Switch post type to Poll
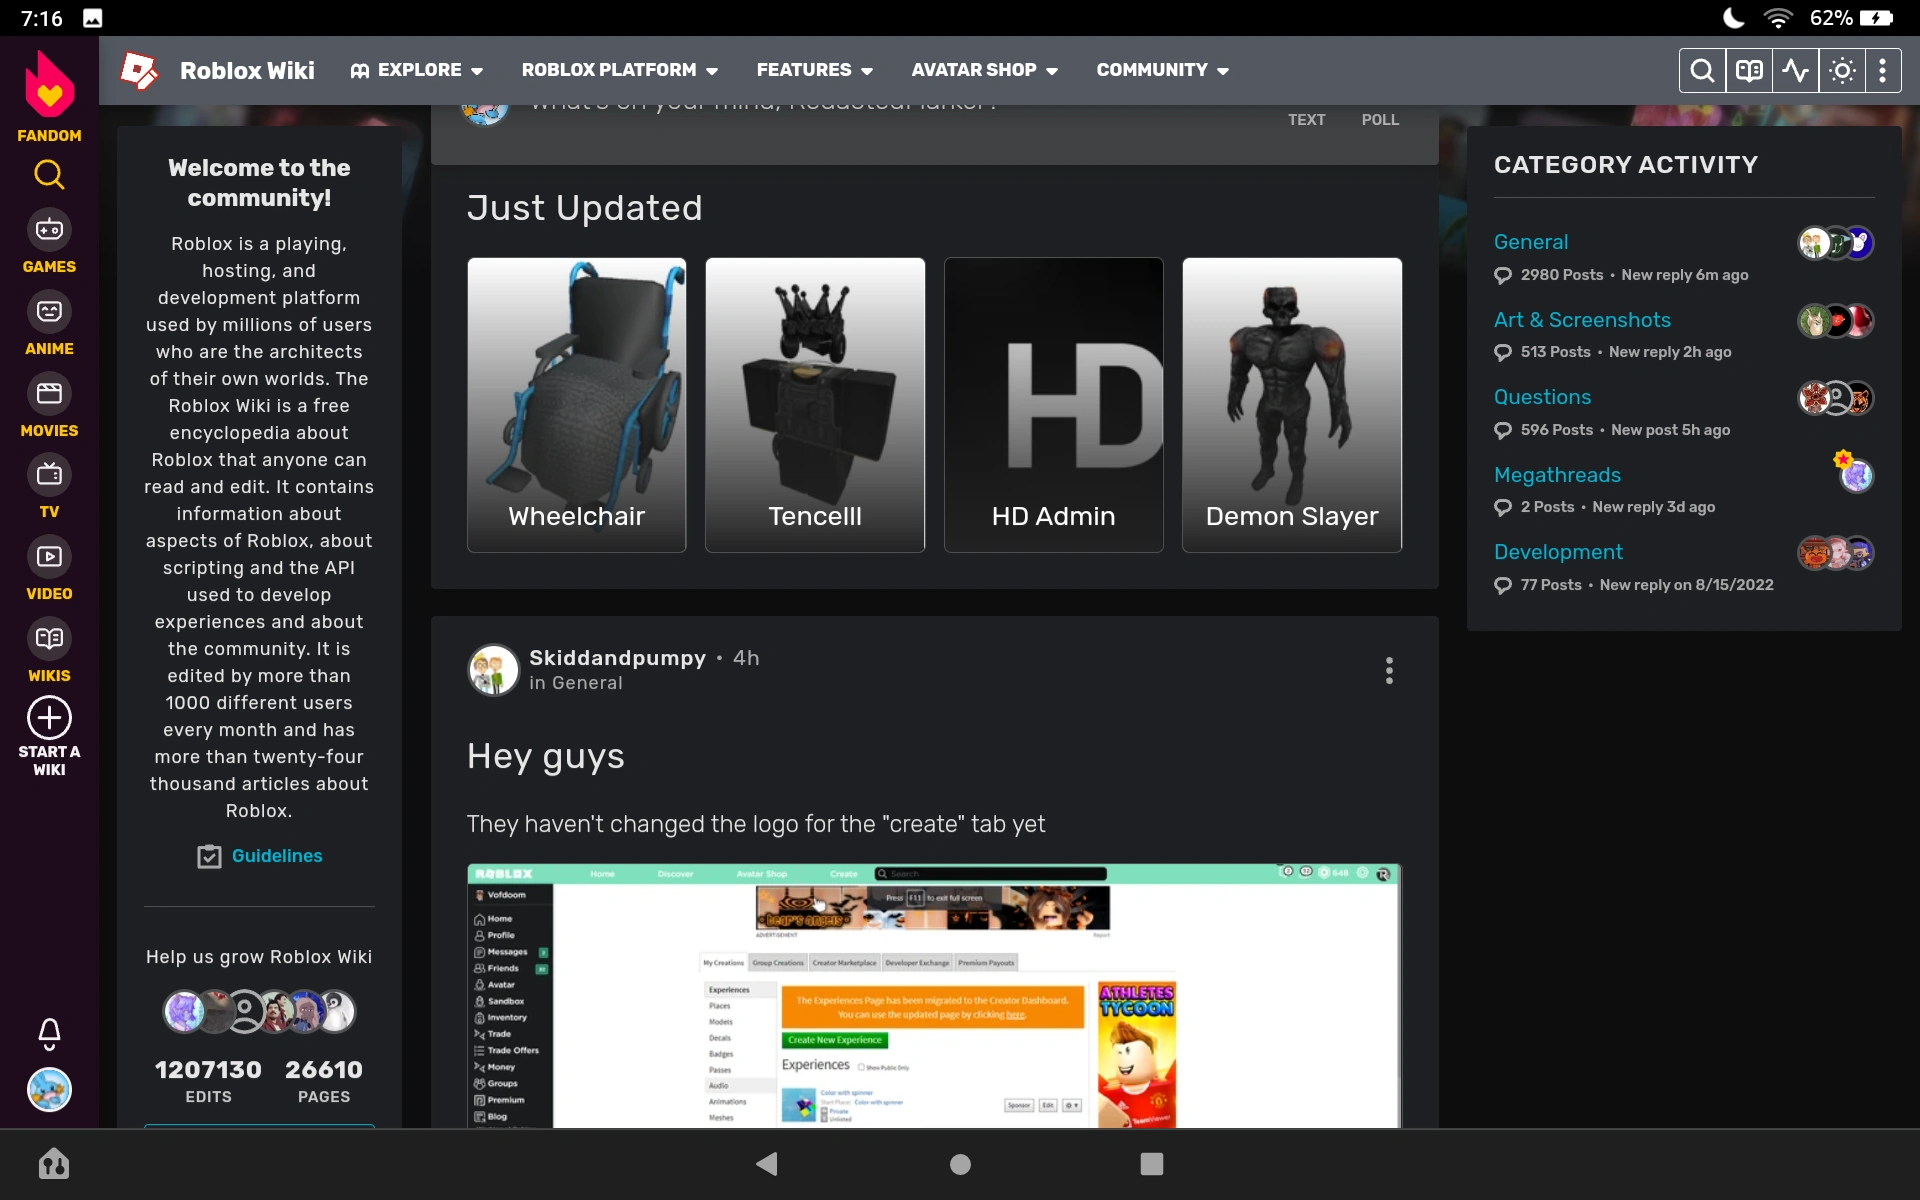This screenshot has width=1920, height=1200. (x=1379, y=120)
